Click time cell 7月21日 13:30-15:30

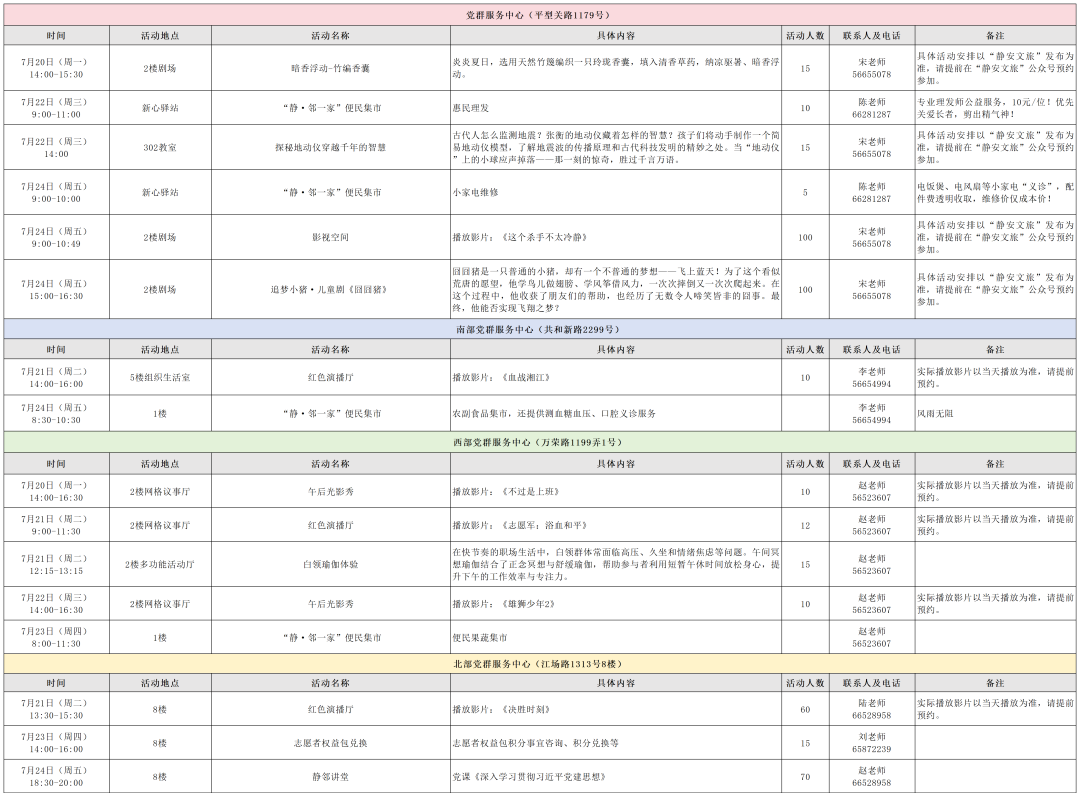click(56, 709)
